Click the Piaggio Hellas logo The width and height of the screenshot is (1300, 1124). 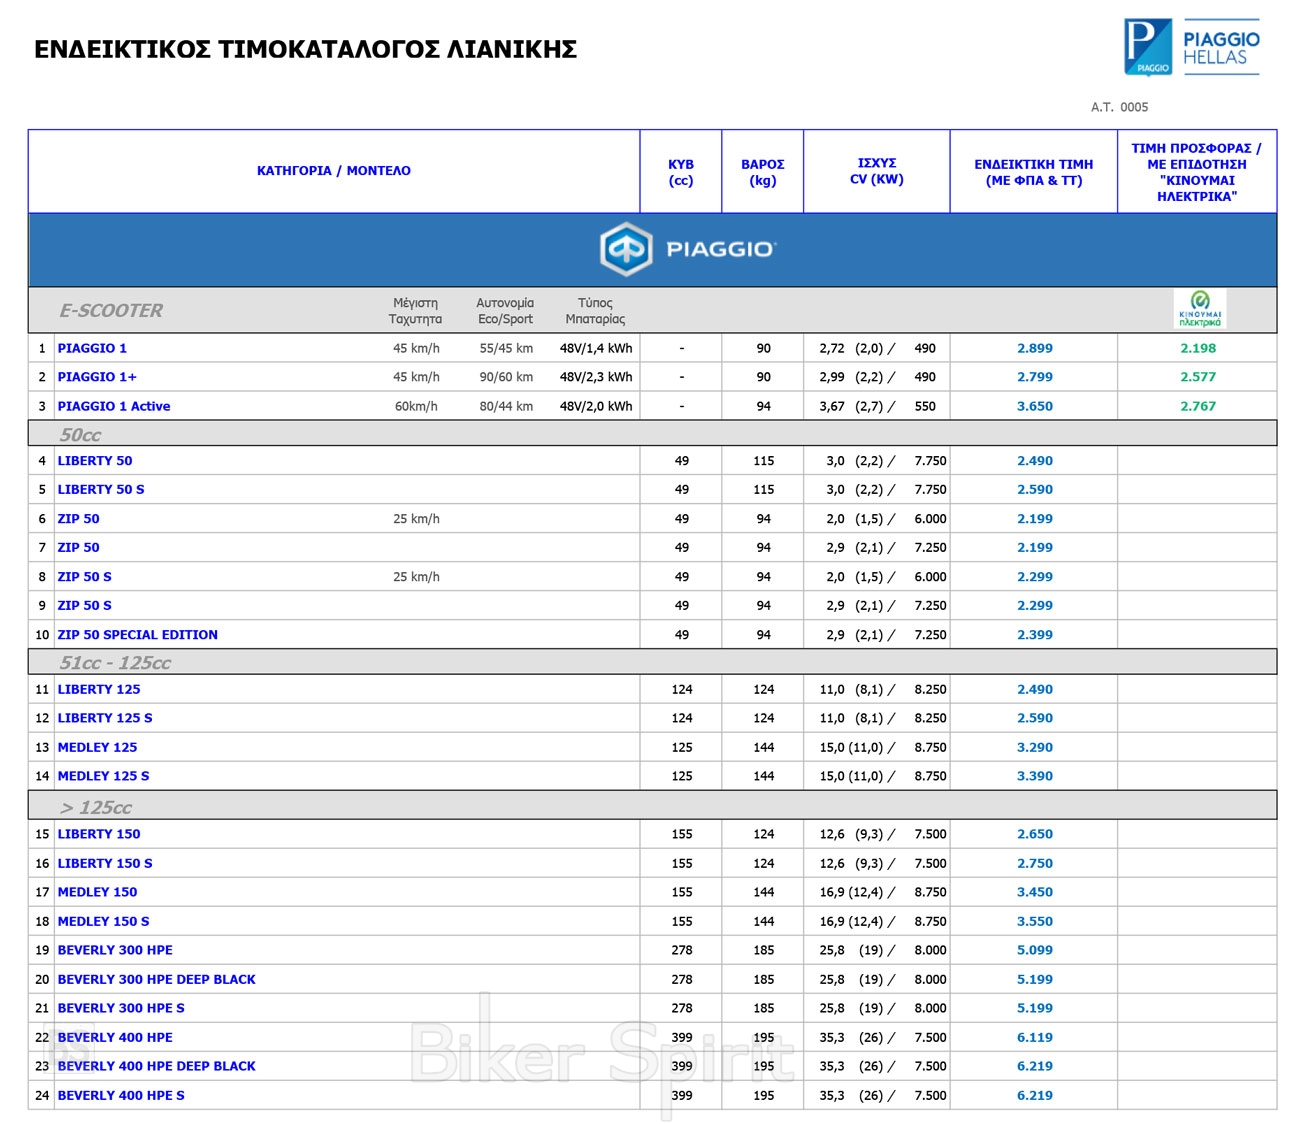pyautogui.click(x=1190, y=47)
